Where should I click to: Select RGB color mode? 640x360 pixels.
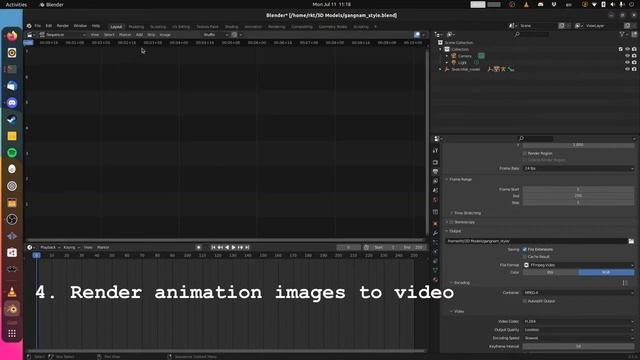pyautogui.click(x=607, y=272)
